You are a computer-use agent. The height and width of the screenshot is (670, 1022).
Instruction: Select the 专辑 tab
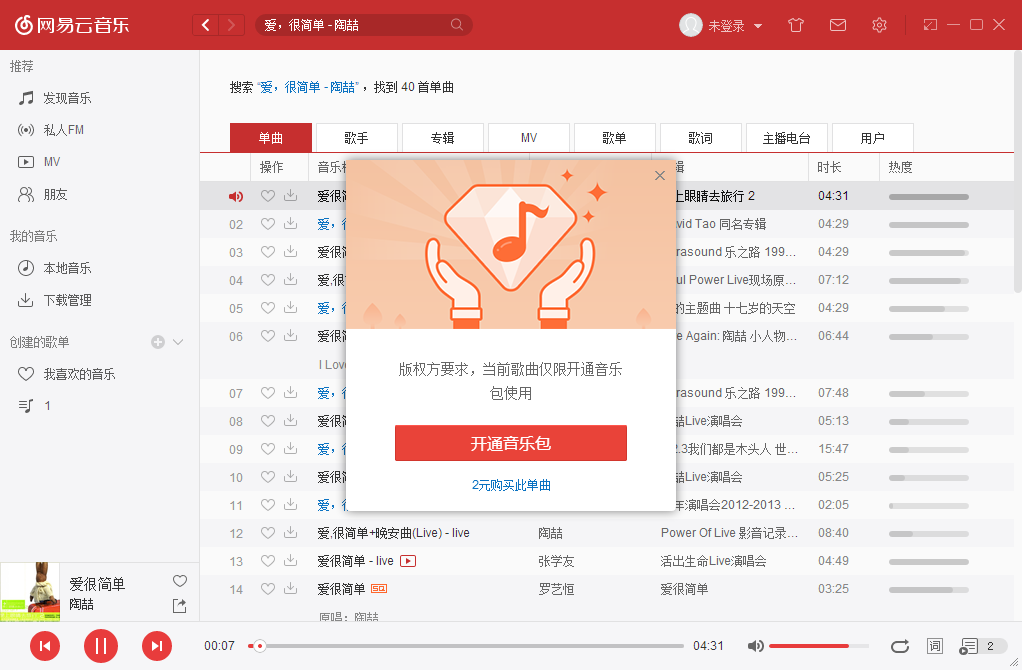click(x=443, y=138)
